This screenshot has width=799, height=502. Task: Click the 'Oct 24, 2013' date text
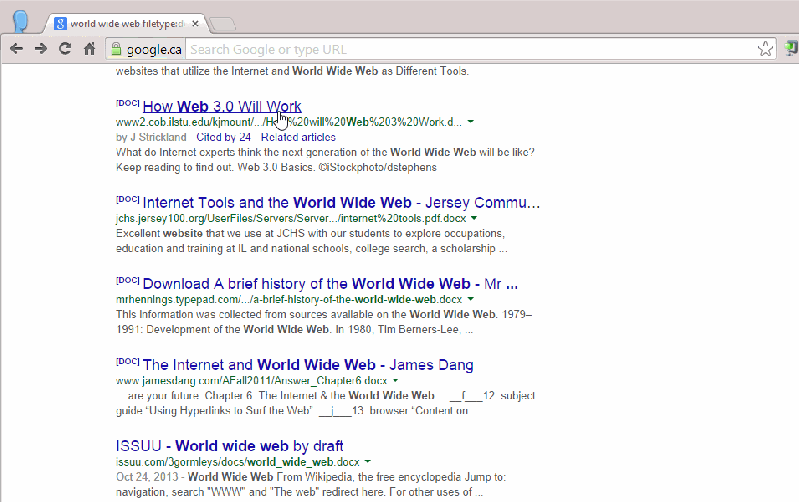[147, 477]
